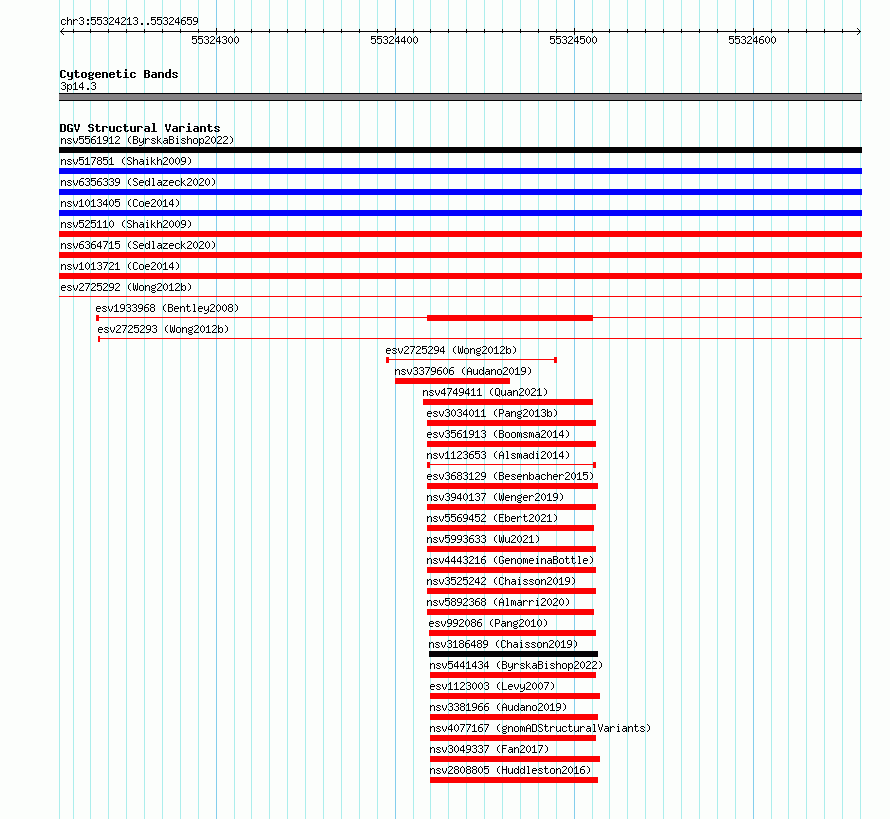This screenshot has width=890, height=819.
Task: Click the nsv3379606 (Audano2019) label
Action: (x=463, y=371)
